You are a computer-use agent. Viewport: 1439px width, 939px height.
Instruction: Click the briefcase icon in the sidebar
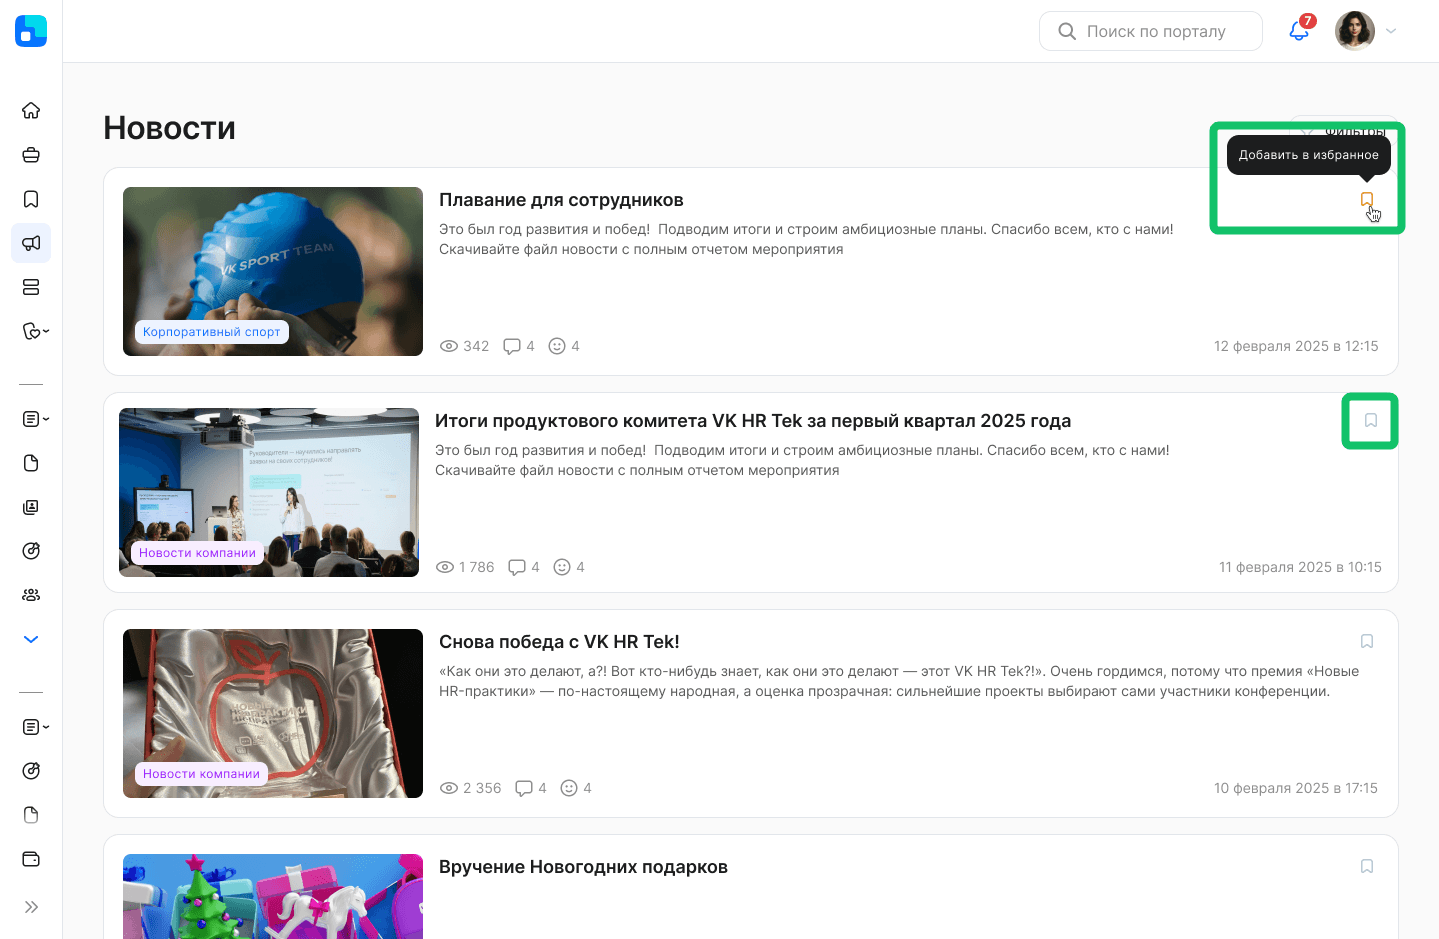31,155
